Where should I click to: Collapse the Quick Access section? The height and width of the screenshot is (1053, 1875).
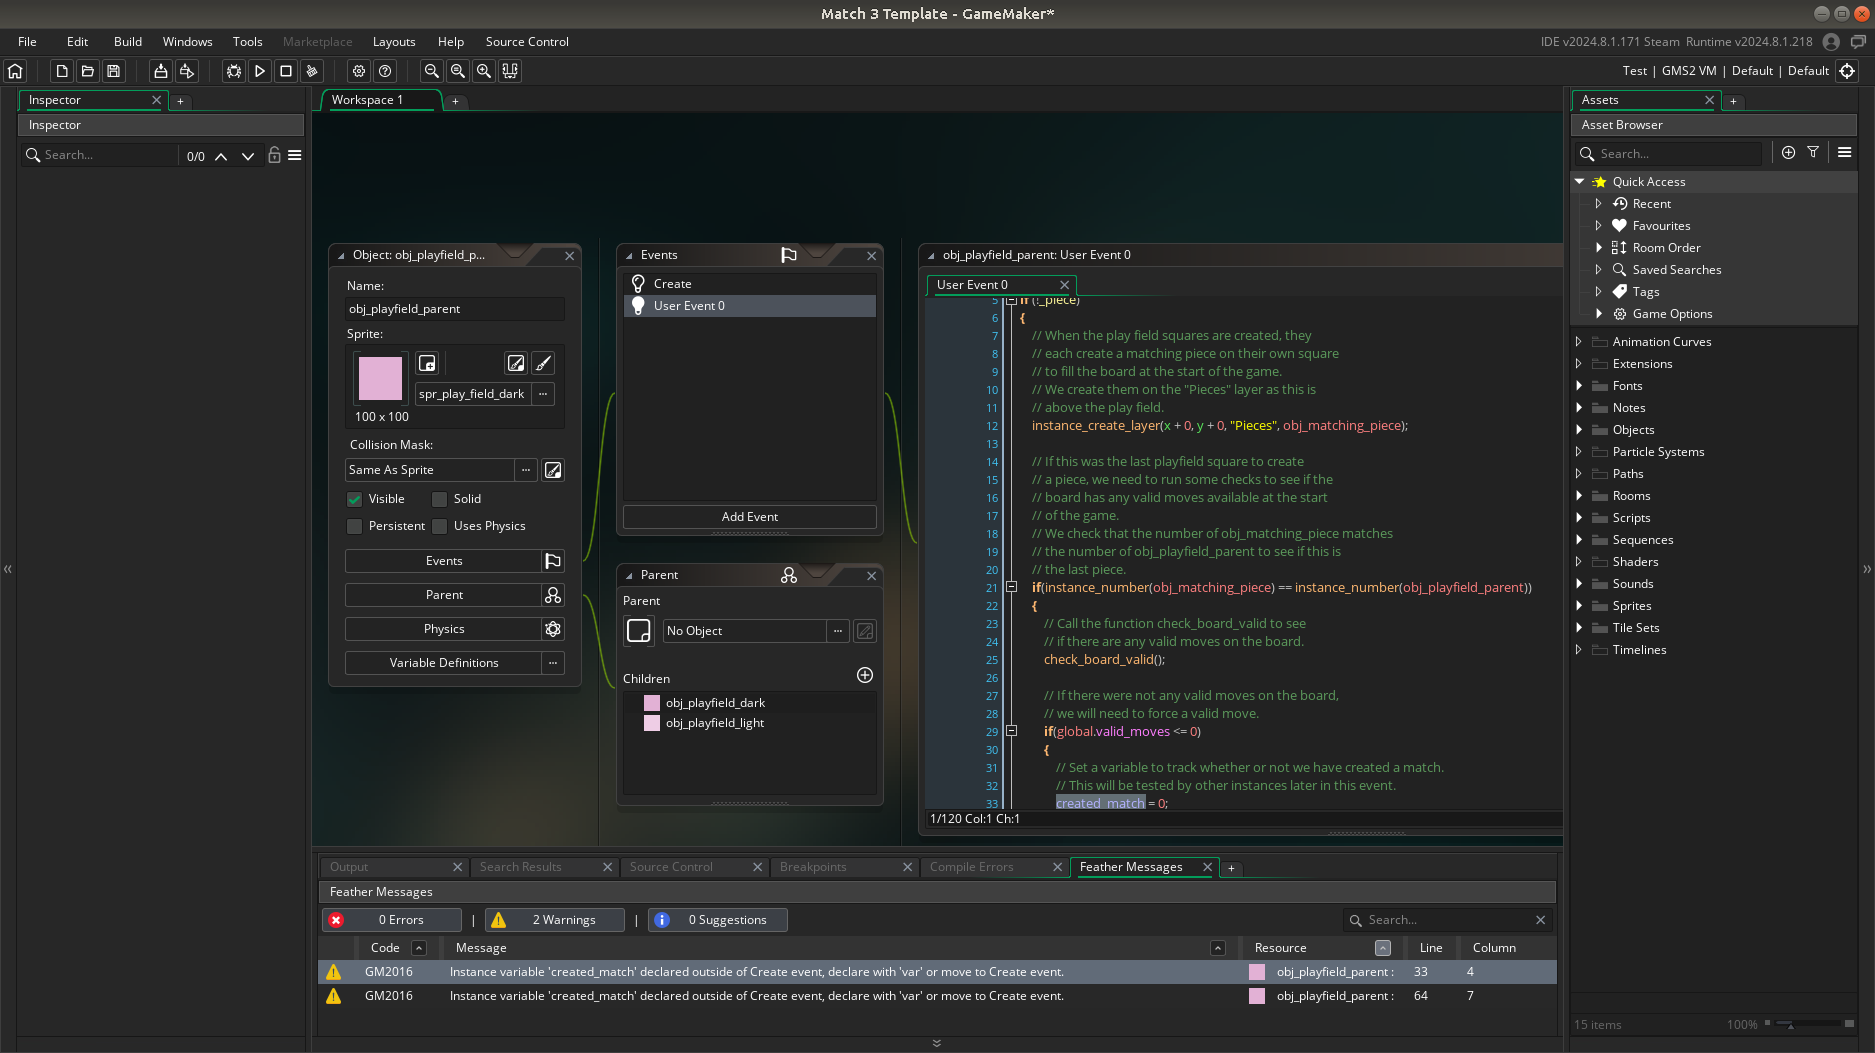1580,182
